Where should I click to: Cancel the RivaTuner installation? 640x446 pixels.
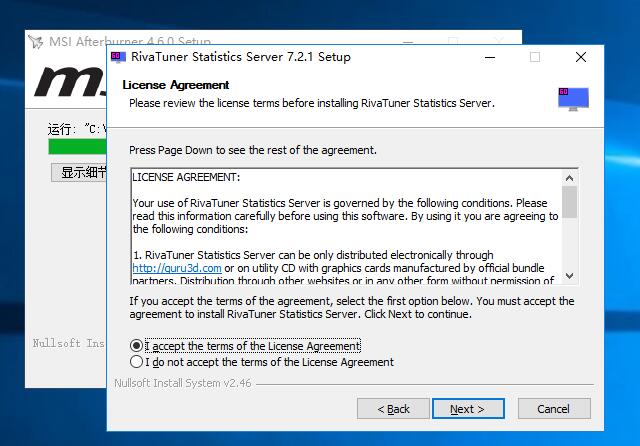coord(553,409)
